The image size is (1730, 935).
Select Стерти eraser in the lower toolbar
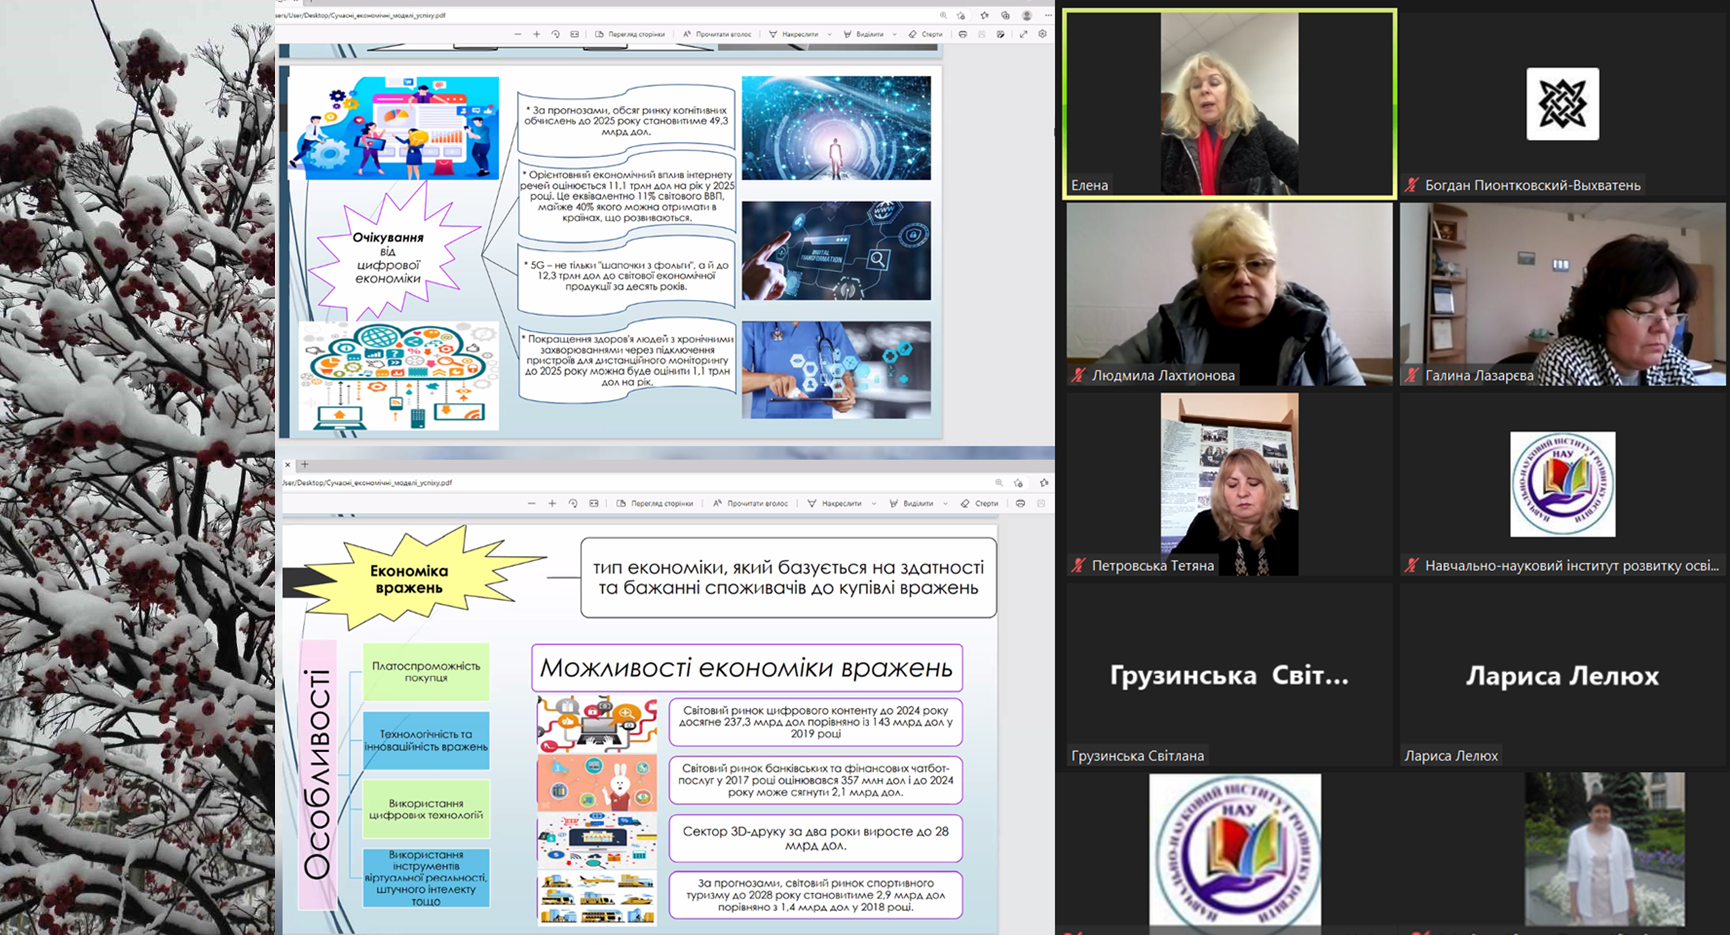click(980, 503)
